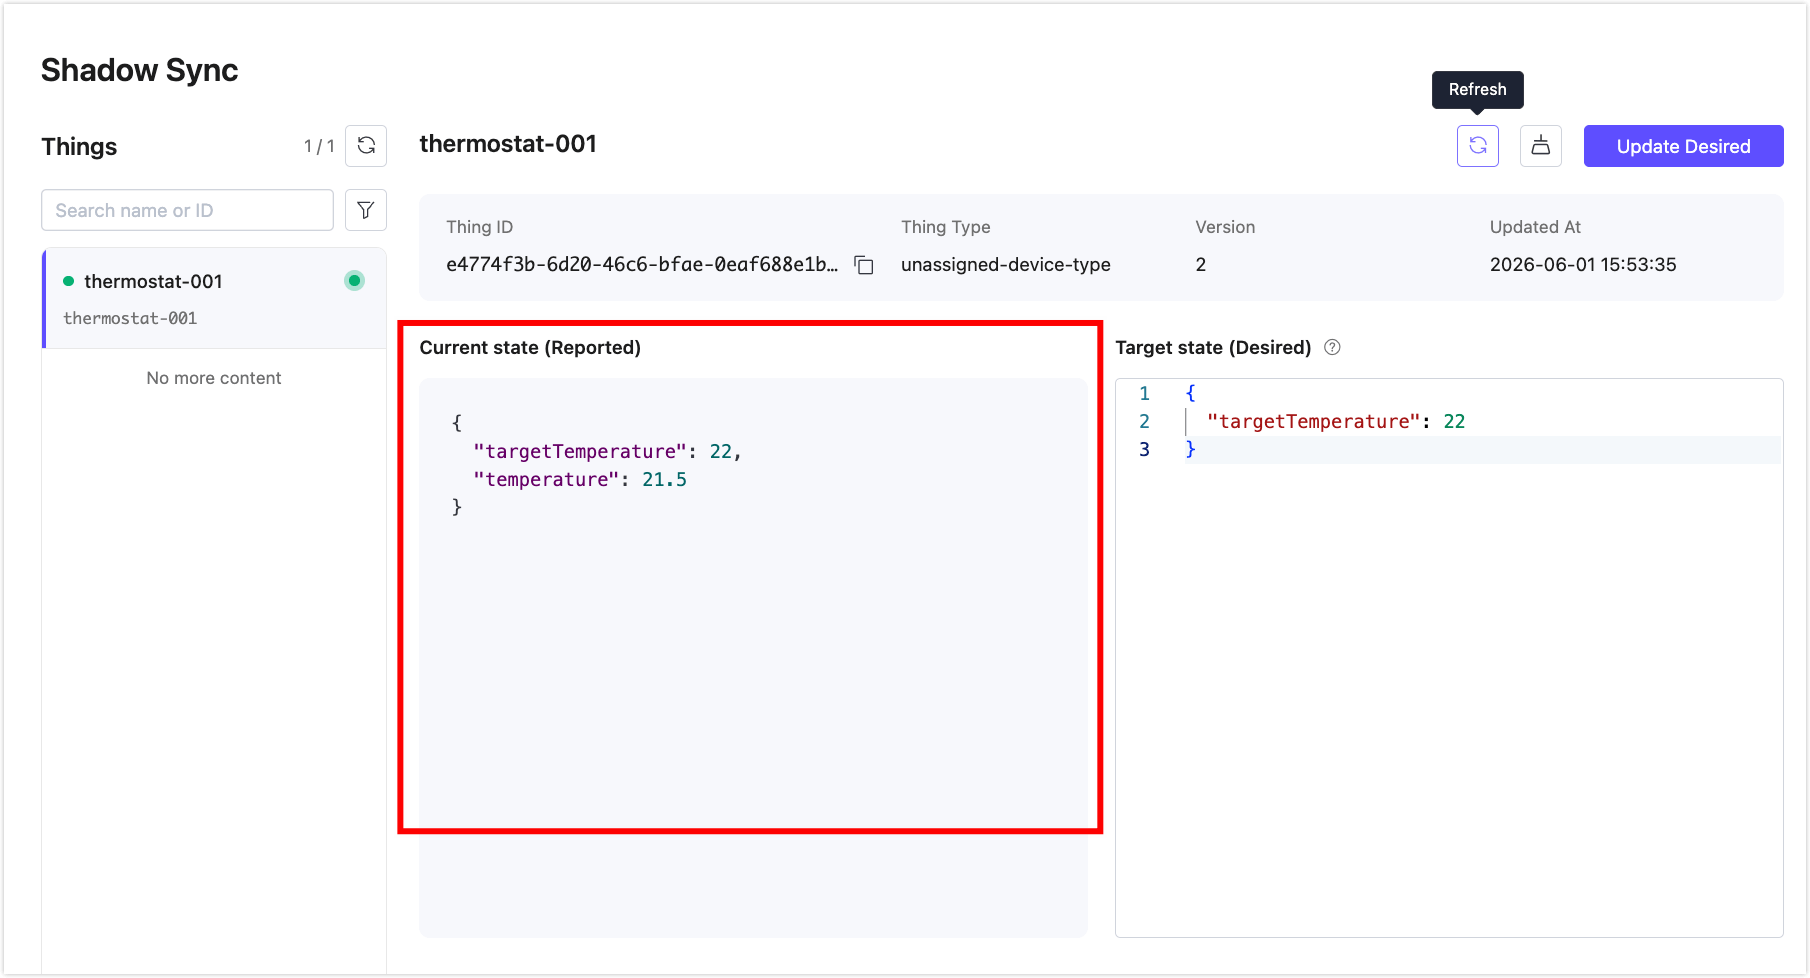Click the thermostat-001 page heading
This screenshot has width=1810, height=978.
(508, 144)
